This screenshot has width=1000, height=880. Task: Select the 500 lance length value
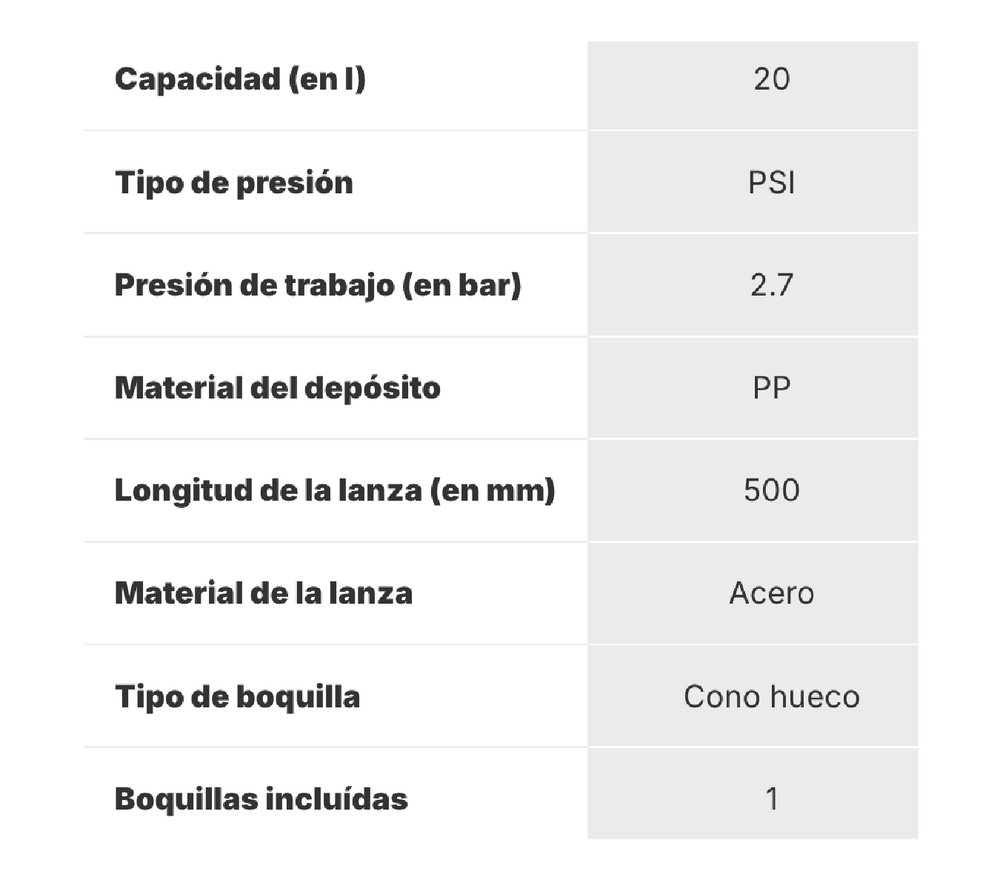point(771,491)
